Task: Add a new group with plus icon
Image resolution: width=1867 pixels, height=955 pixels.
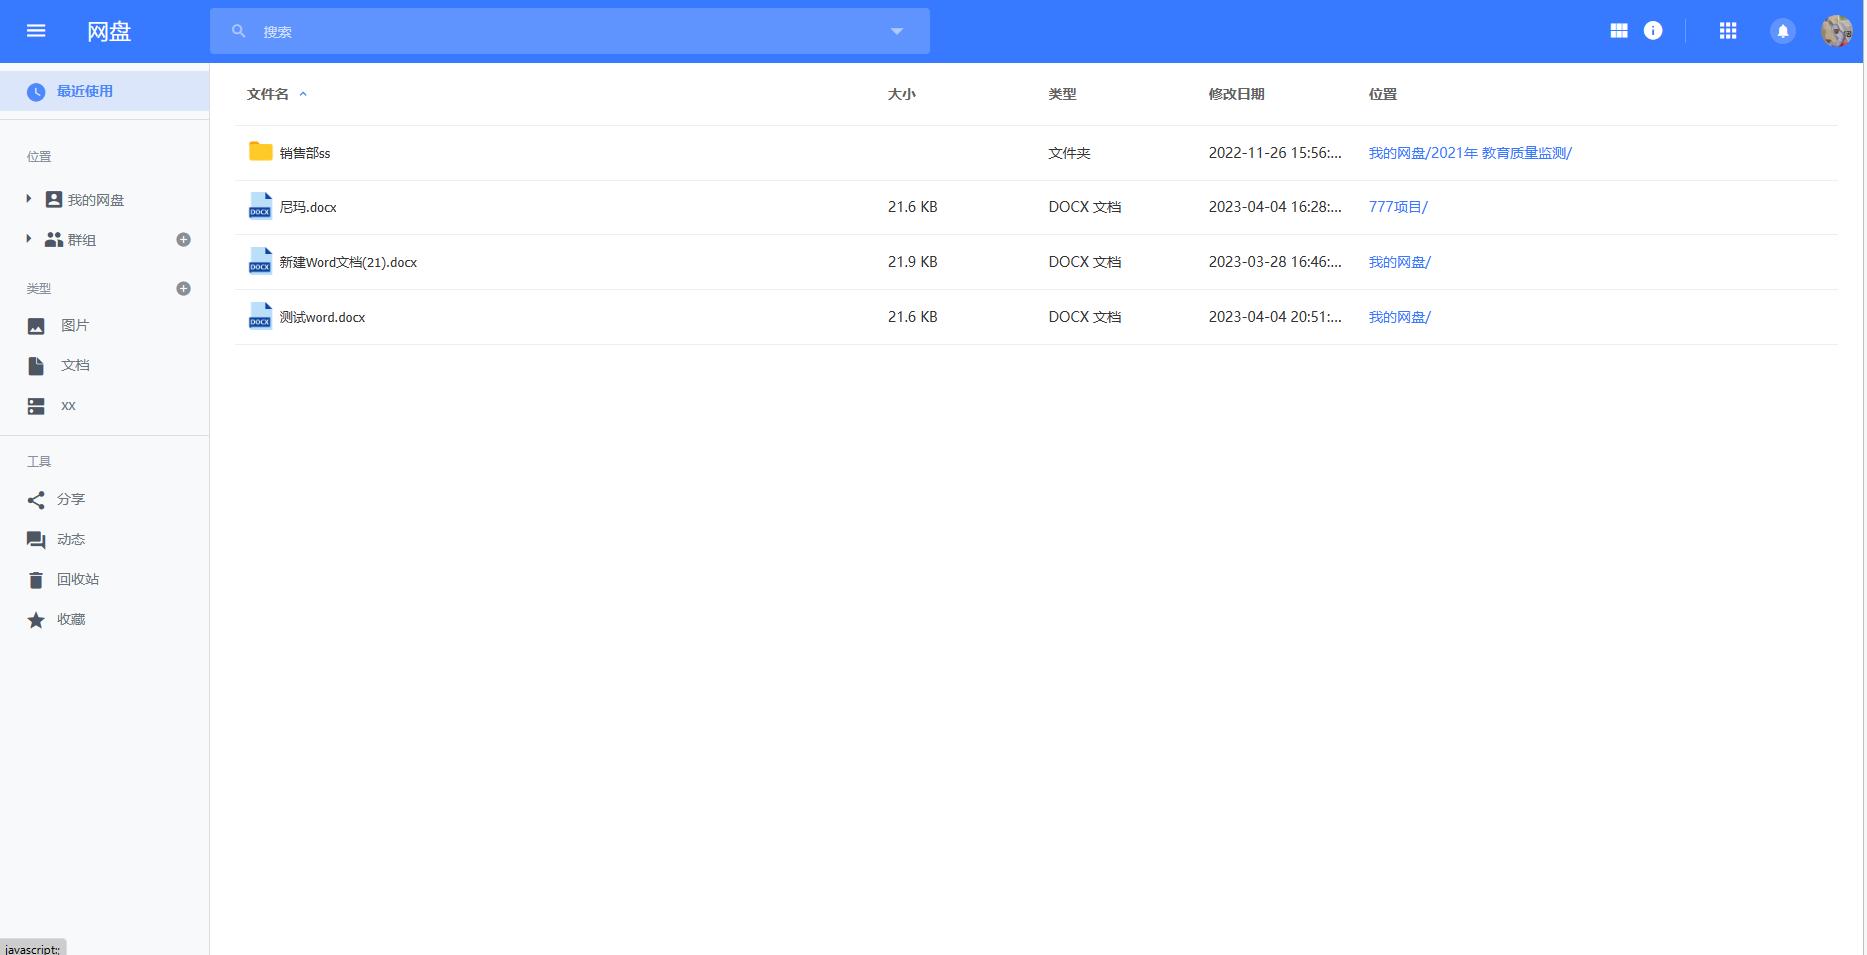Action: [x=183, y=240]
